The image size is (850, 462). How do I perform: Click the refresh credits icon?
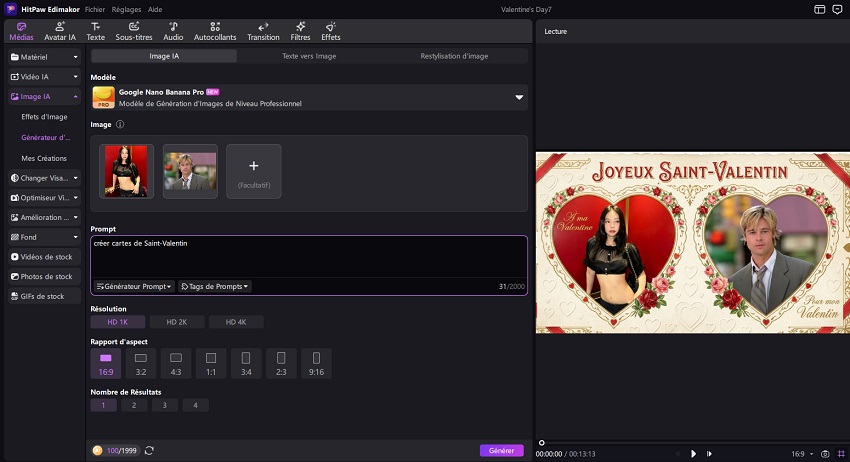(149, 450)
